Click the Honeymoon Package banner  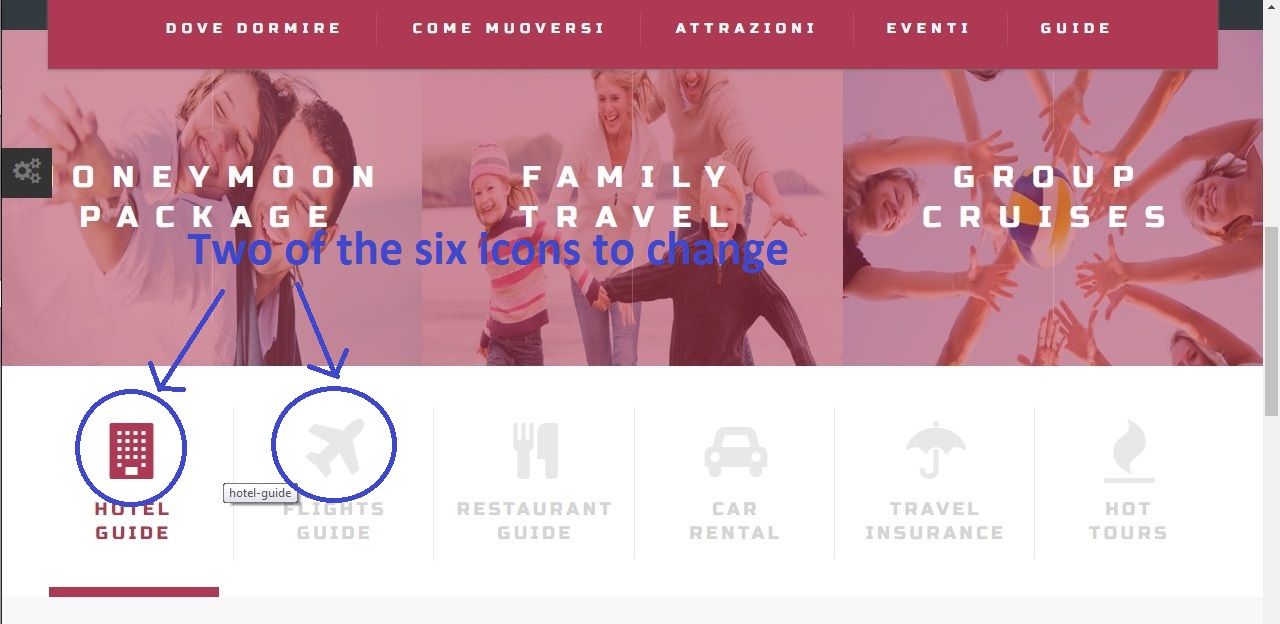tap(211, 218)
